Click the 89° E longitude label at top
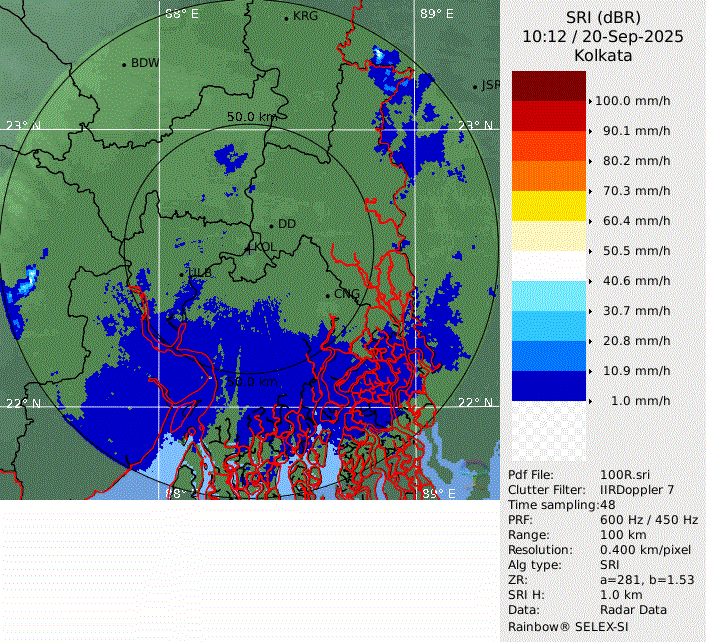 (435, 14)
